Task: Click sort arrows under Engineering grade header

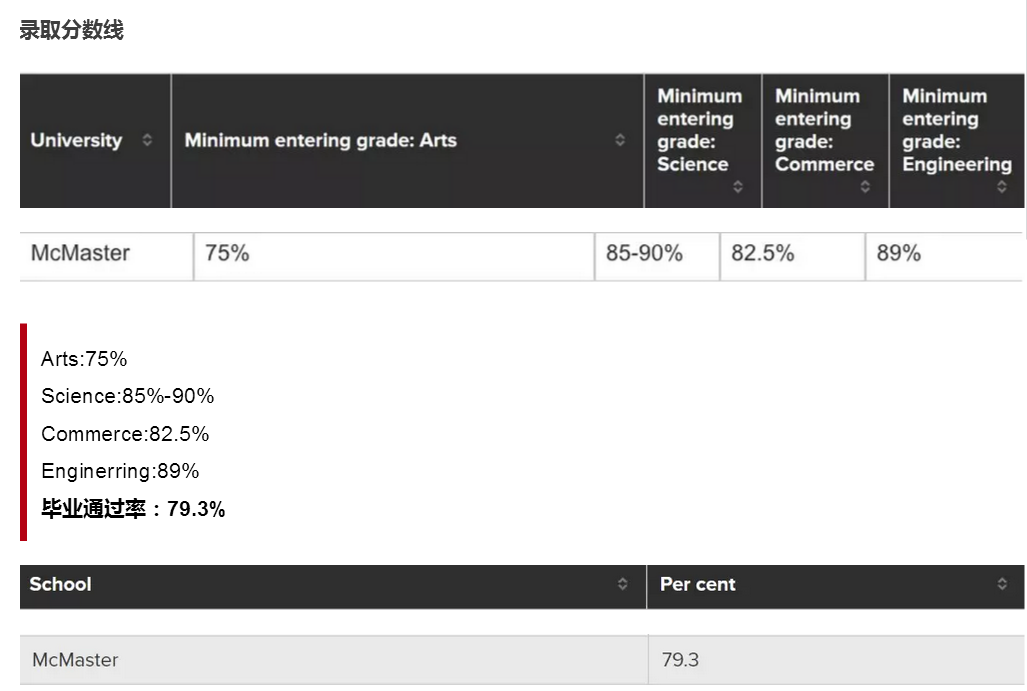Action: [1001, 186]
